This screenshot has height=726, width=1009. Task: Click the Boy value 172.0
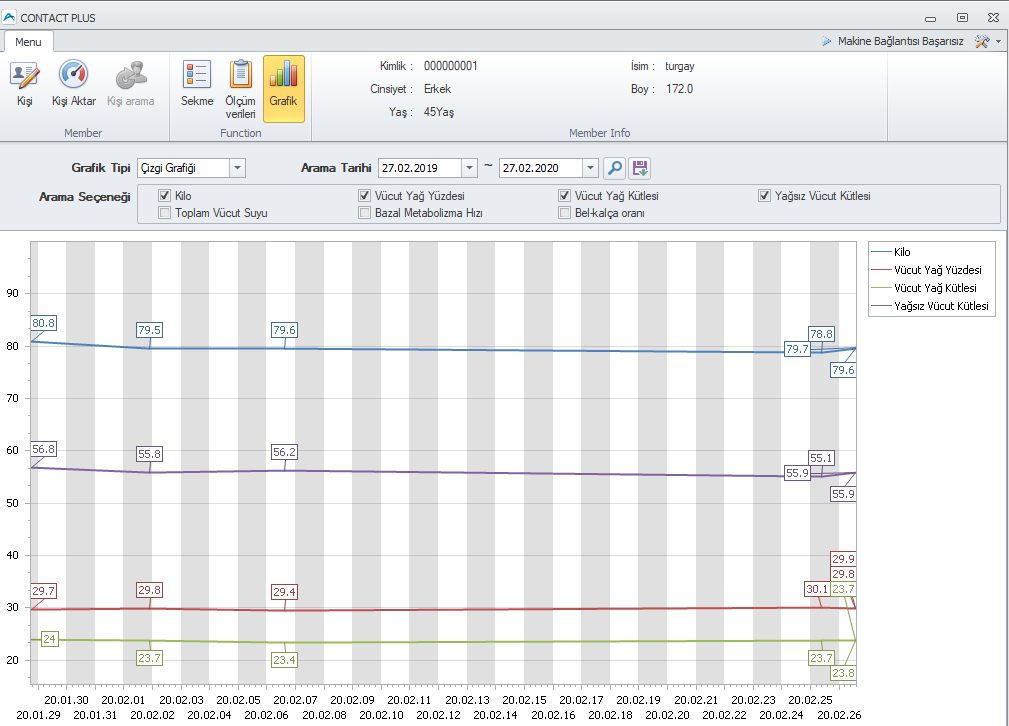(x=680, y=89)
